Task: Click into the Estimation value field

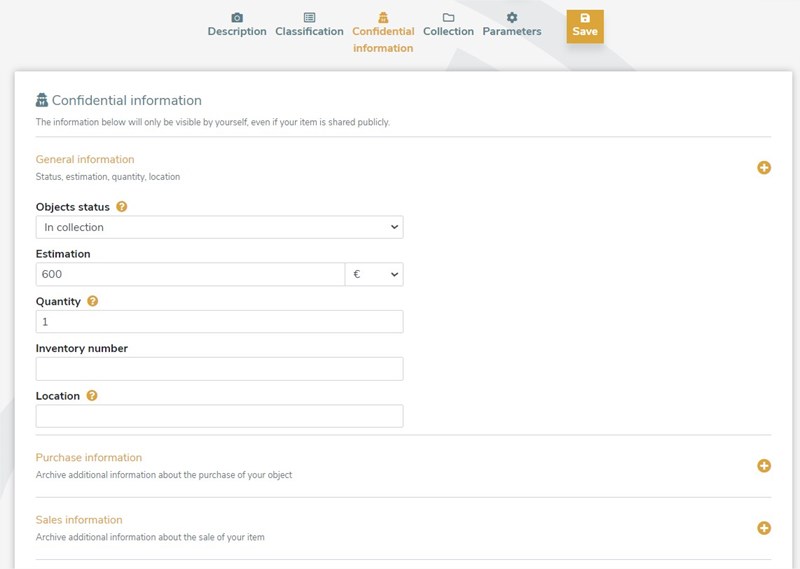Action: tap(190, 274)
